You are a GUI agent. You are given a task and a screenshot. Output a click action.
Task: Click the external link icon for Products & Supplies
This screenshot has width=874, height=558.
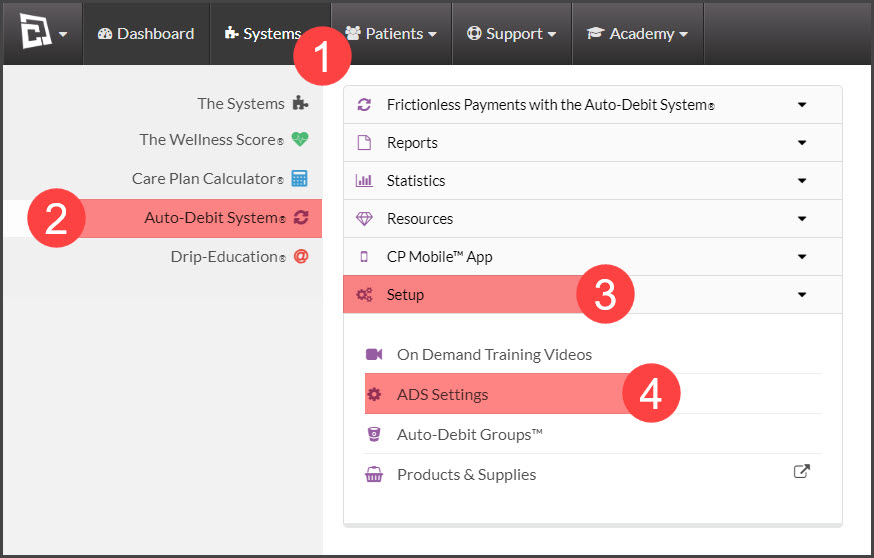click(802, 472)
